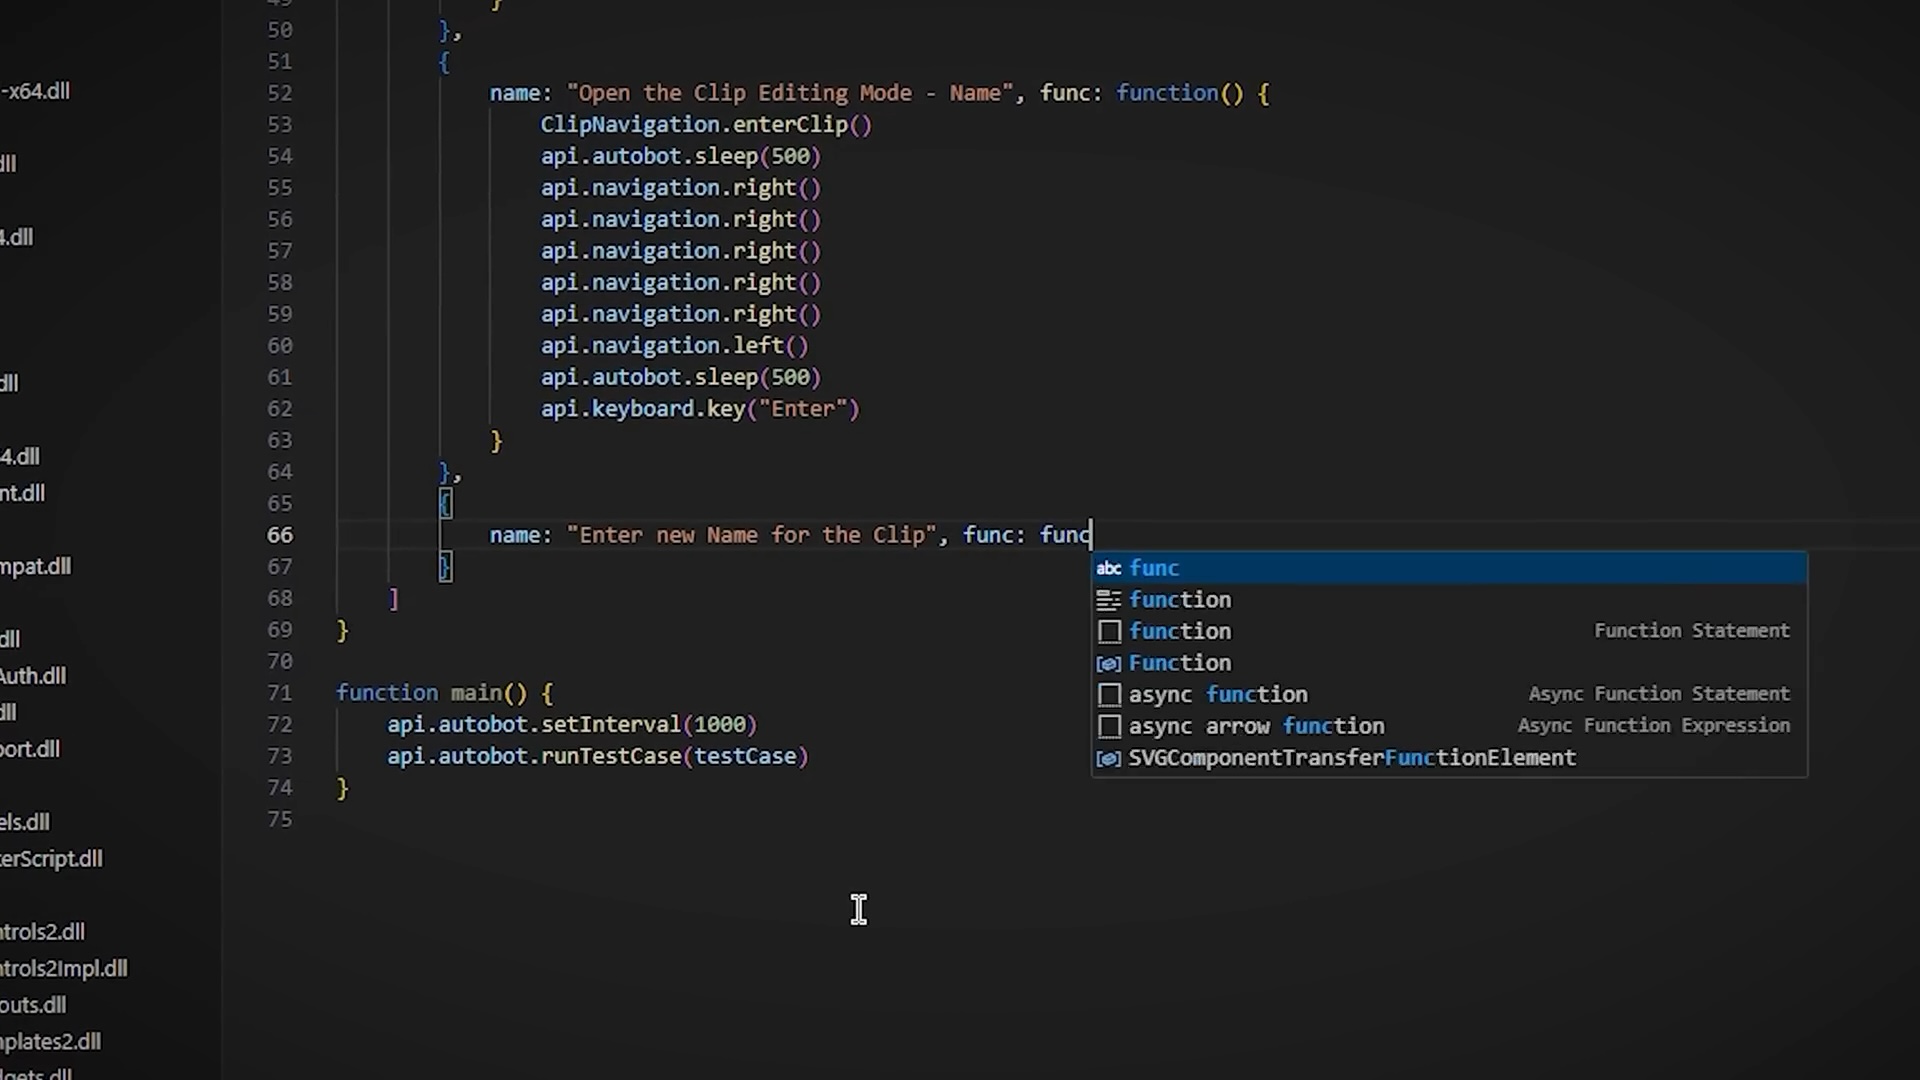
Task: Select the capitalized 'Function' variable suggestion
Action: click(x=1180, y=663)
